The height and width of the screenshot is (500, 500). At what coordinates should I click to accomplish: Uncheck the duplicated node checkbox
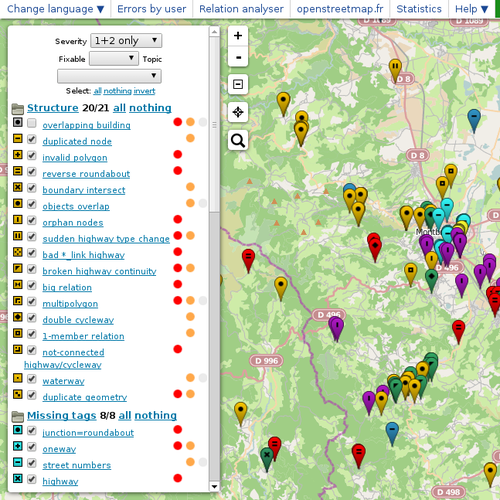tap(32, 139)
